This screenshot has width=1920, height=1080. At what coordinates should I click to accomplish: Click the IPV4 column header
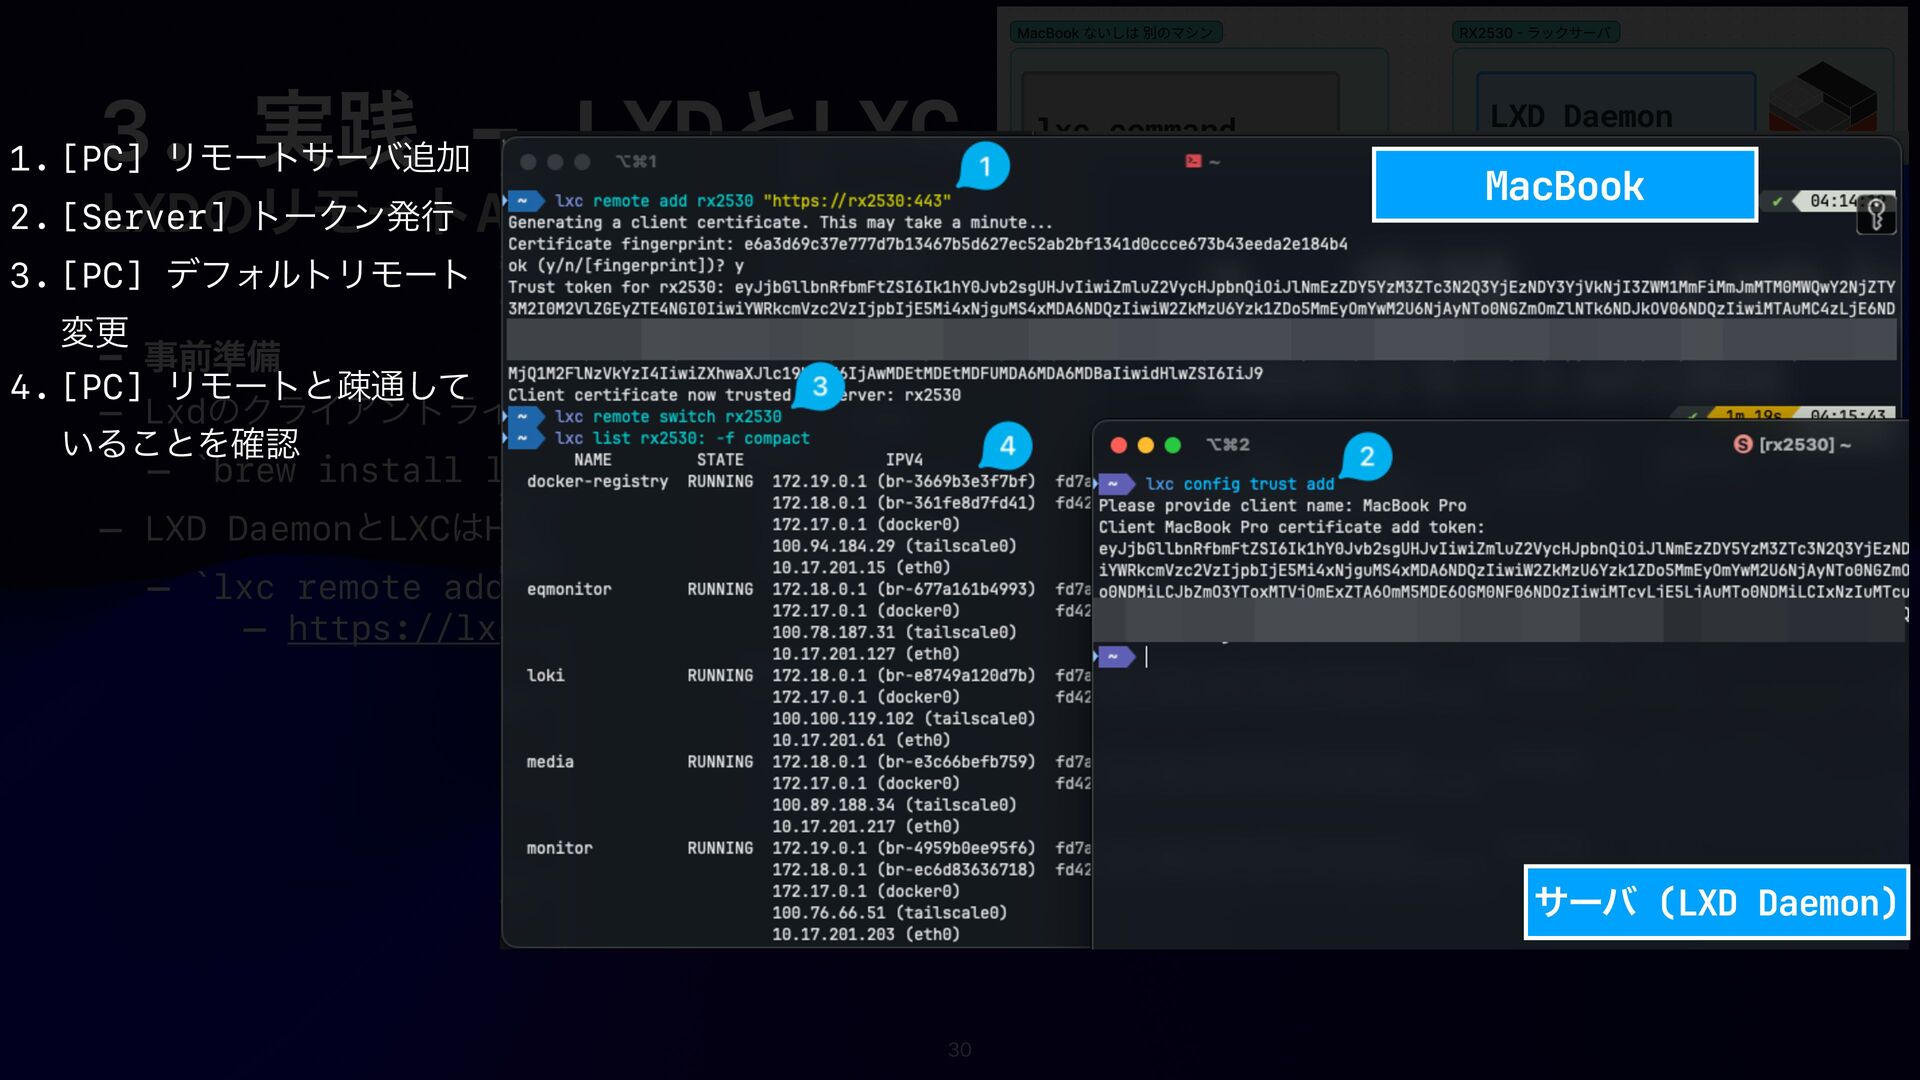[904, 460]
